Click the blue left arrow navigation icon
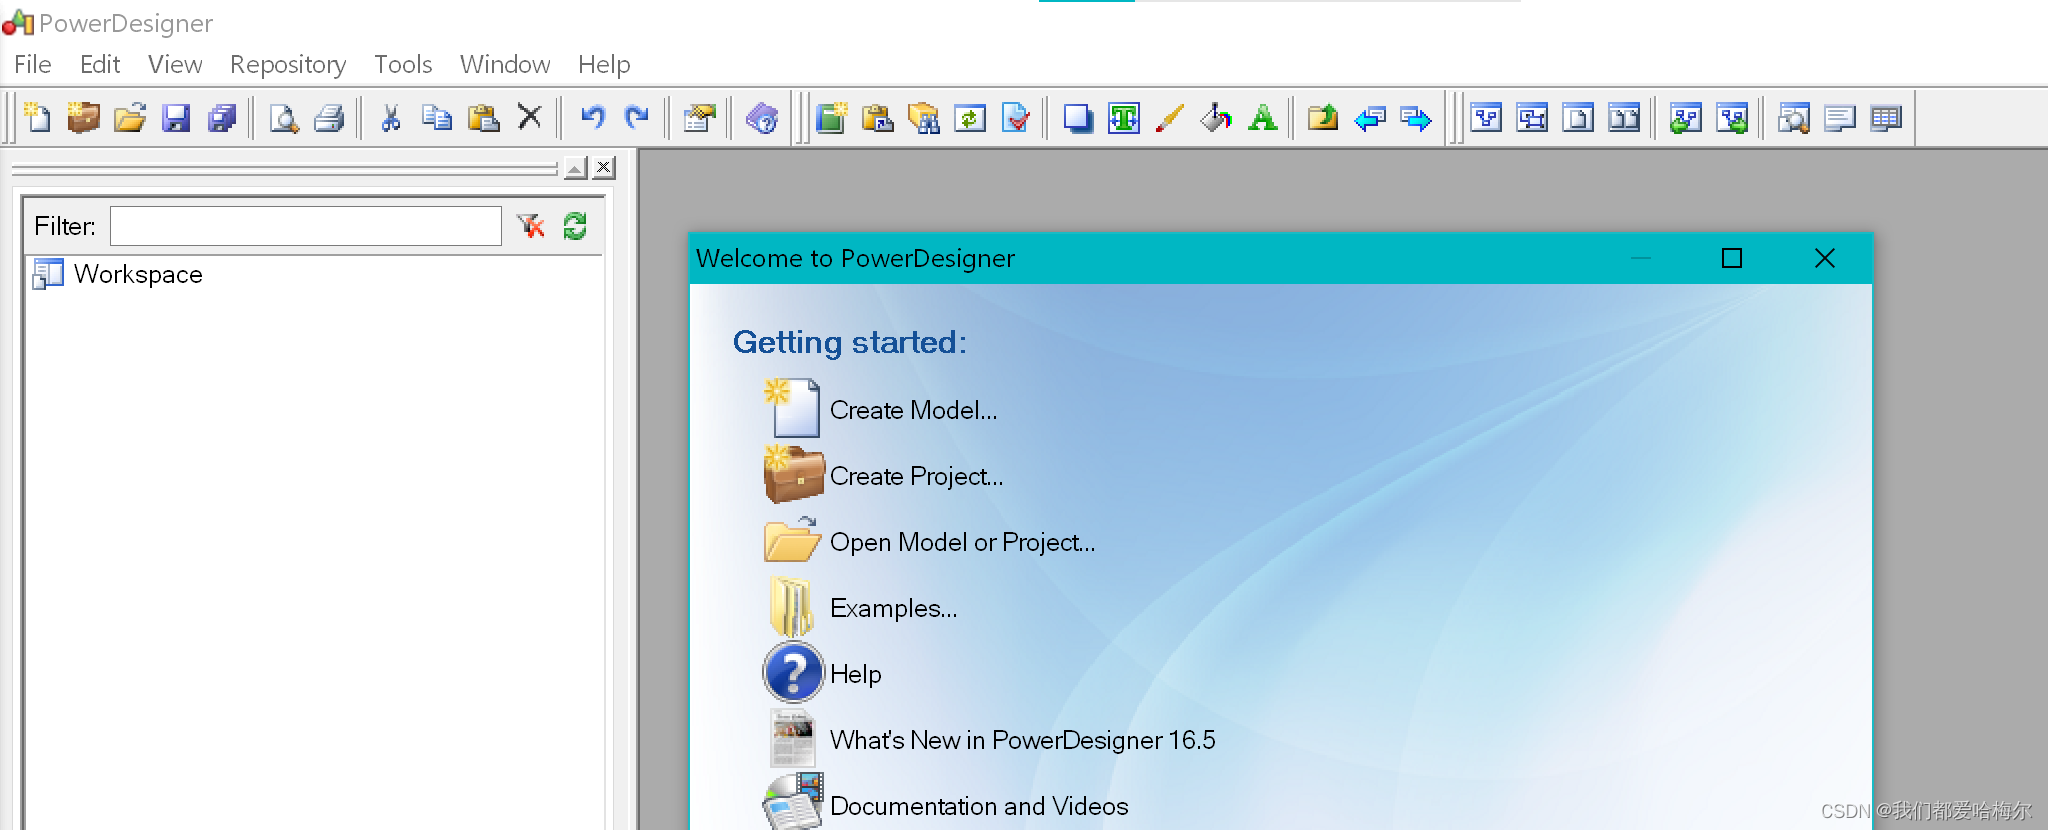This screenshot has height=830, width=2048. pos(1370,118)
